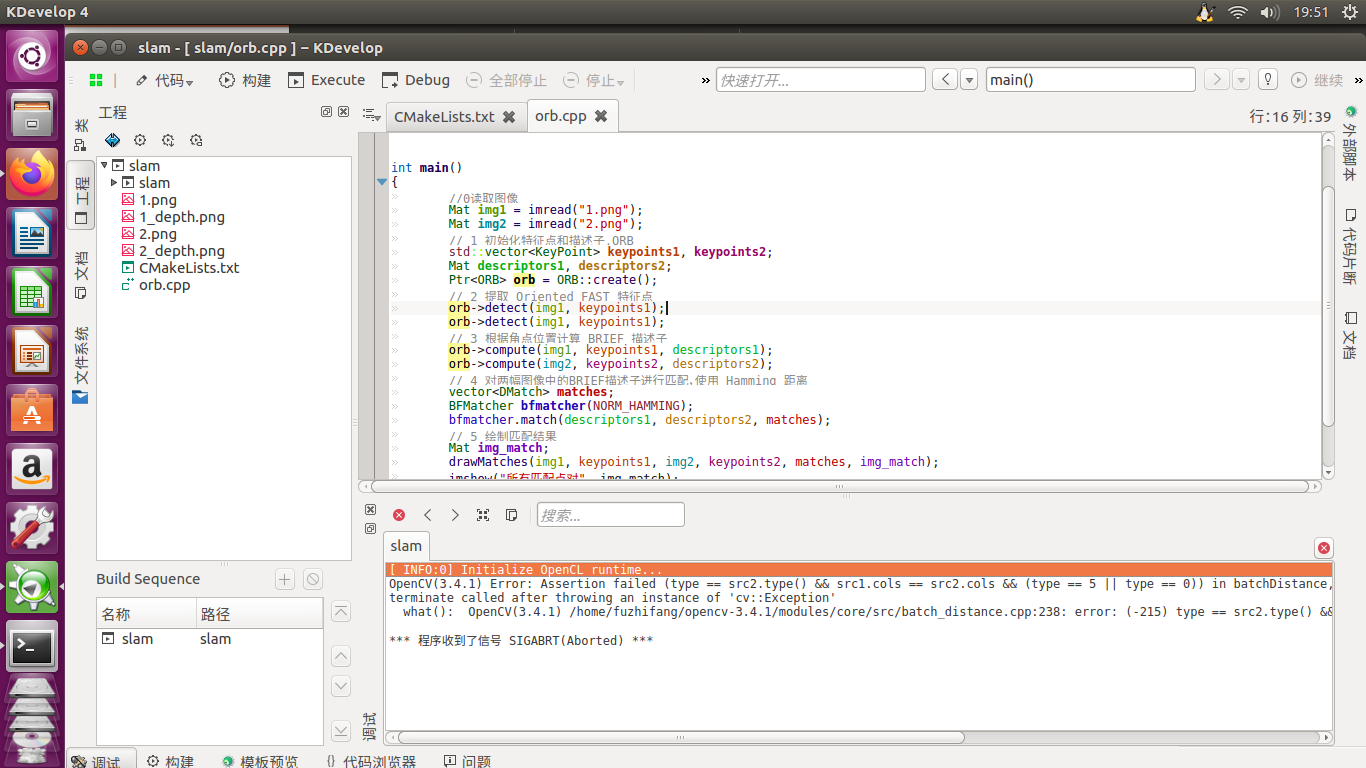Viewport: 1366px width, 768px height.
Task: Move build item to bottom arrow
Action: [341, 731]
